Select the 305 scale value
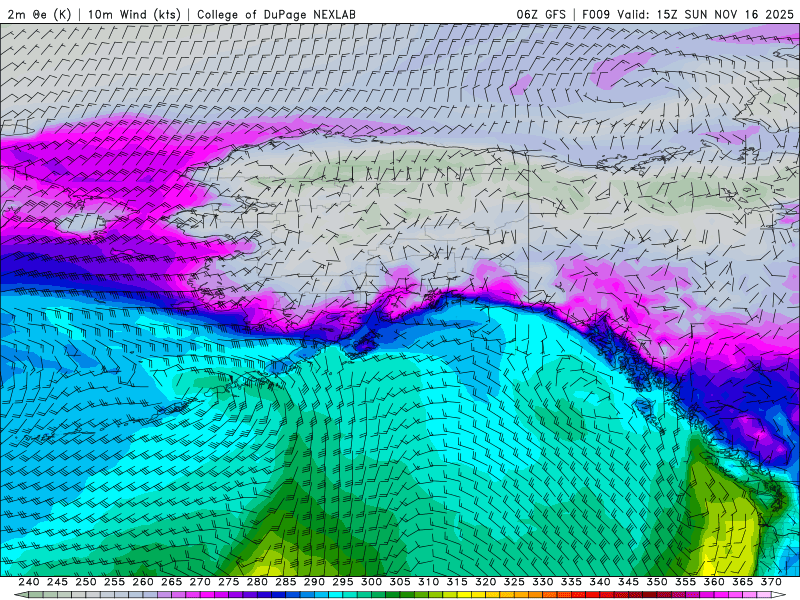 pyautogui.click(x=400, y=582)
